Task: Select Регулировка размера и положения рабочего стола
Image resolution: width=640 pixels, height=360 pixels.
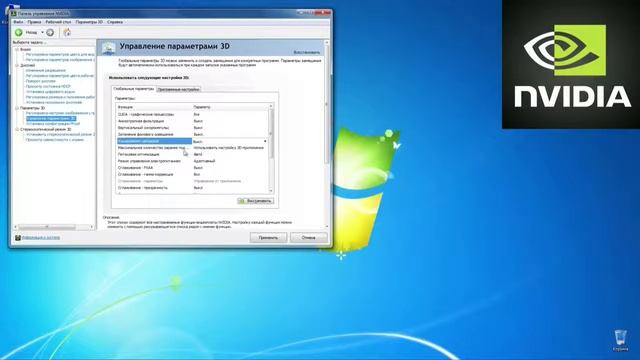Action: [60, 97]
